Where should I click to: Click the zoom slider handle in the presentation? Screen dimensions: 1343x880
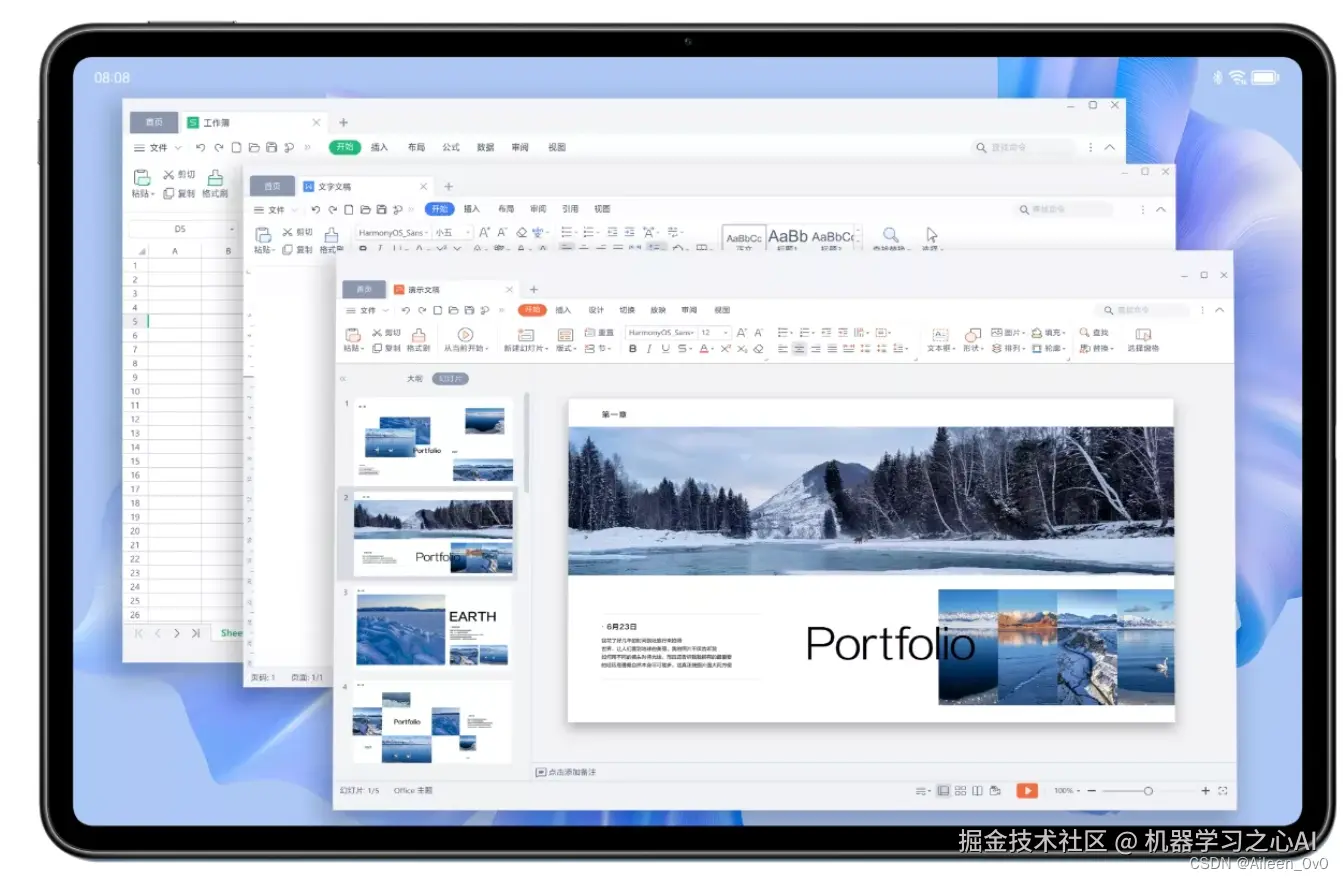pyautogui.click(x=1148, y=790)
